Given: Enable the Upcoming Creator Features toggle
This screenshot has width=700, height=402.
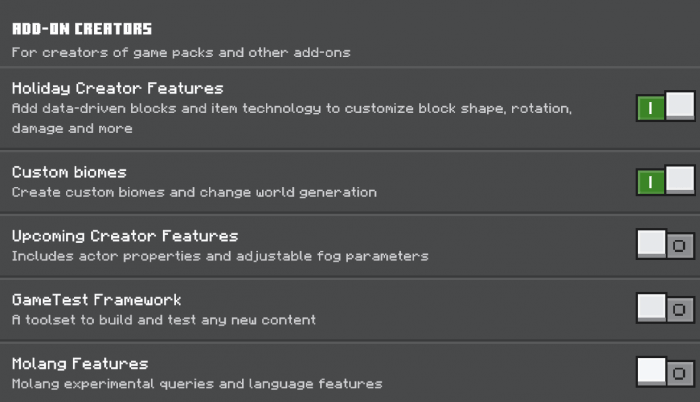Looking at the screenshot, I should click(665, 245).
